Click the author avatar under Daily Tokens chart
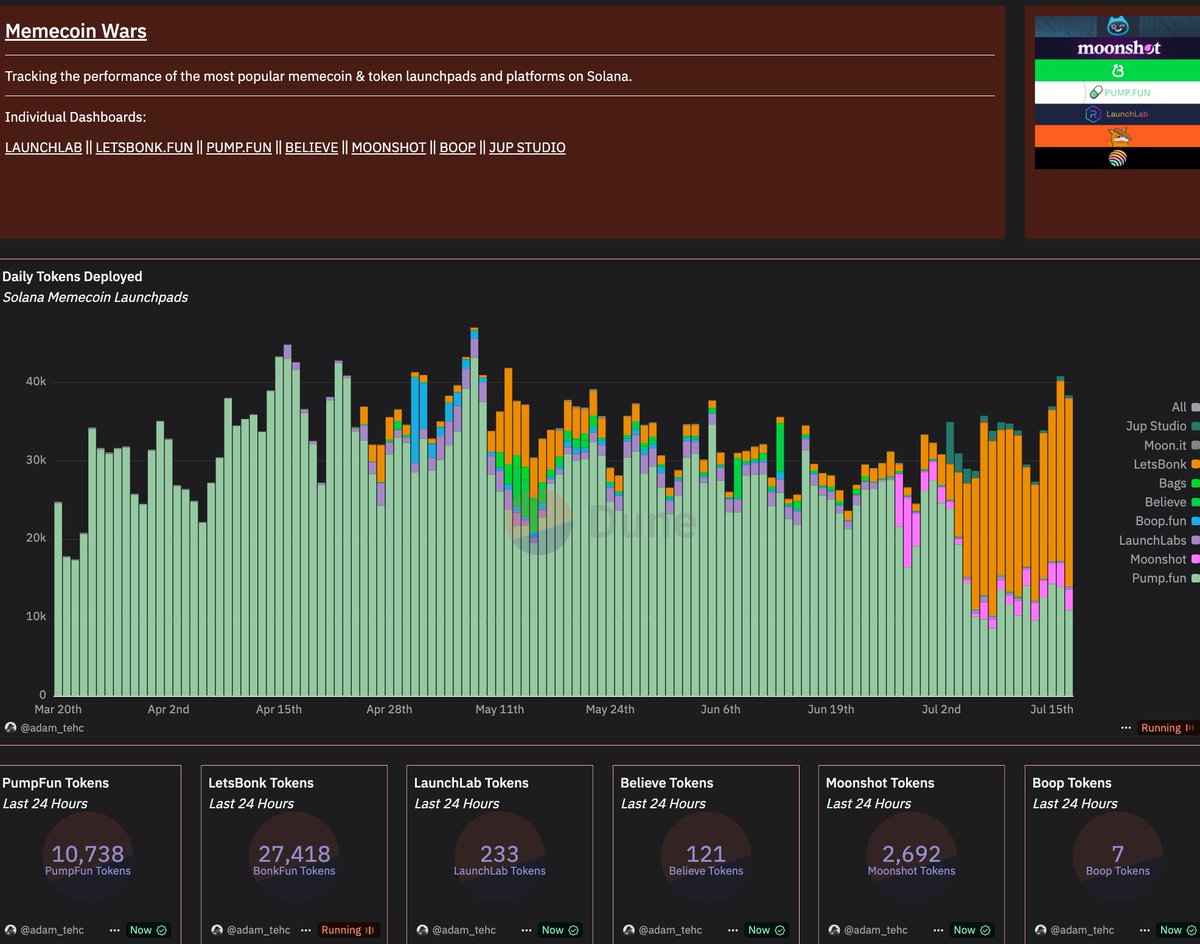This screenshot has height=944, width=1200. pyautogui.click(x=11, y=728)
